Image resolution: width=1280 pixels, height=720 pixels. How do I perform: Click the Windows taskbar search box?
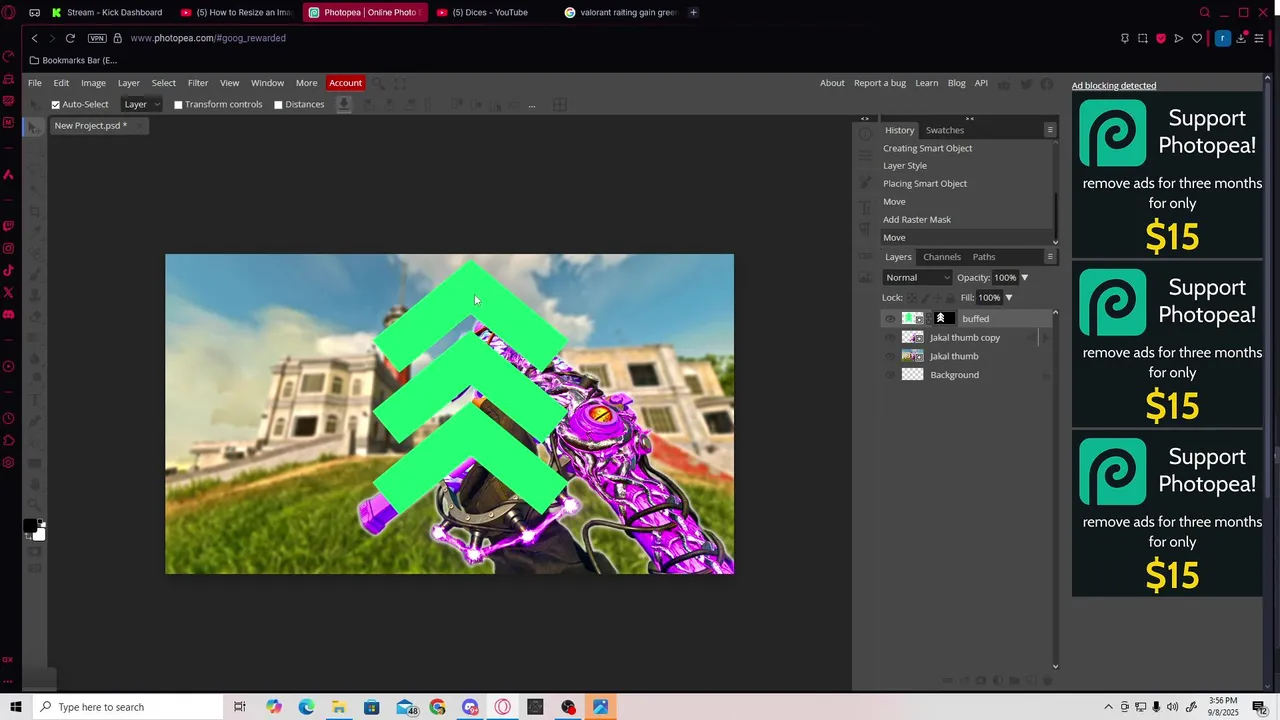tap(127, 707)
